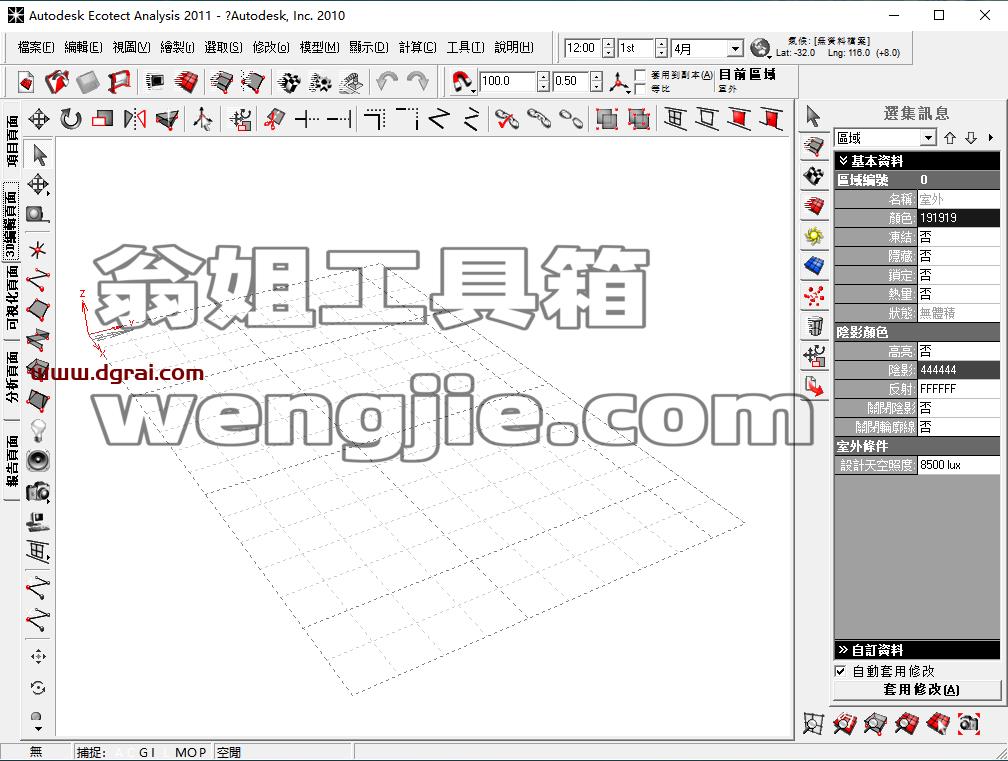
Task: Switch to the 項目頁面 tab
Action: pos(12,142)
